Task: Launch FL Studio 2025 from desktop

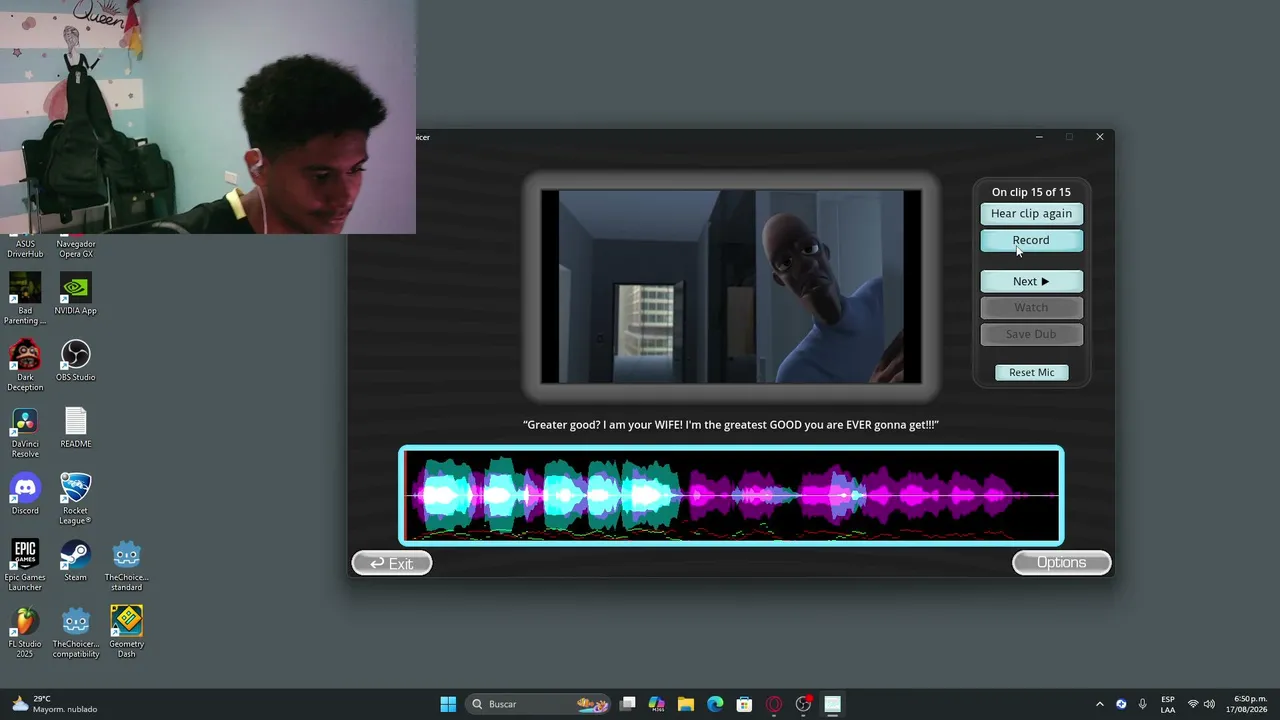Action: point(25,632)
